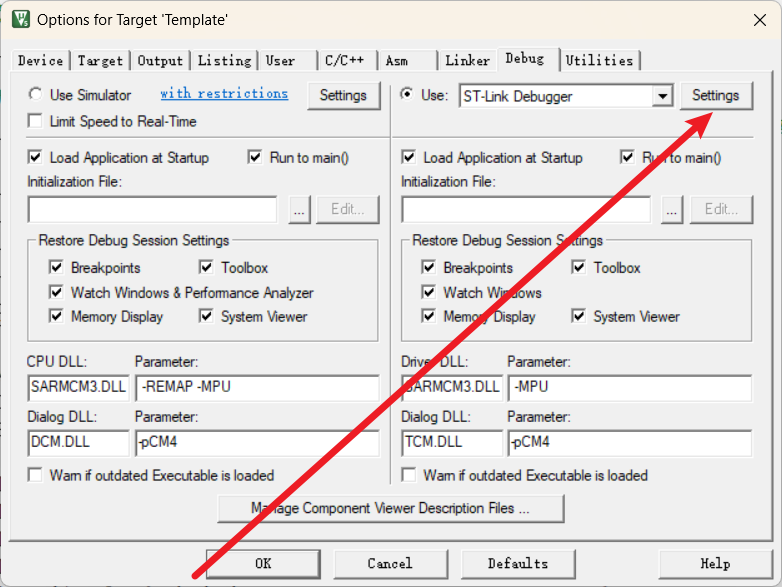The image size is (782, 587).
Task: Toggle simulator System Viewer checkbox
Action: 206,316
